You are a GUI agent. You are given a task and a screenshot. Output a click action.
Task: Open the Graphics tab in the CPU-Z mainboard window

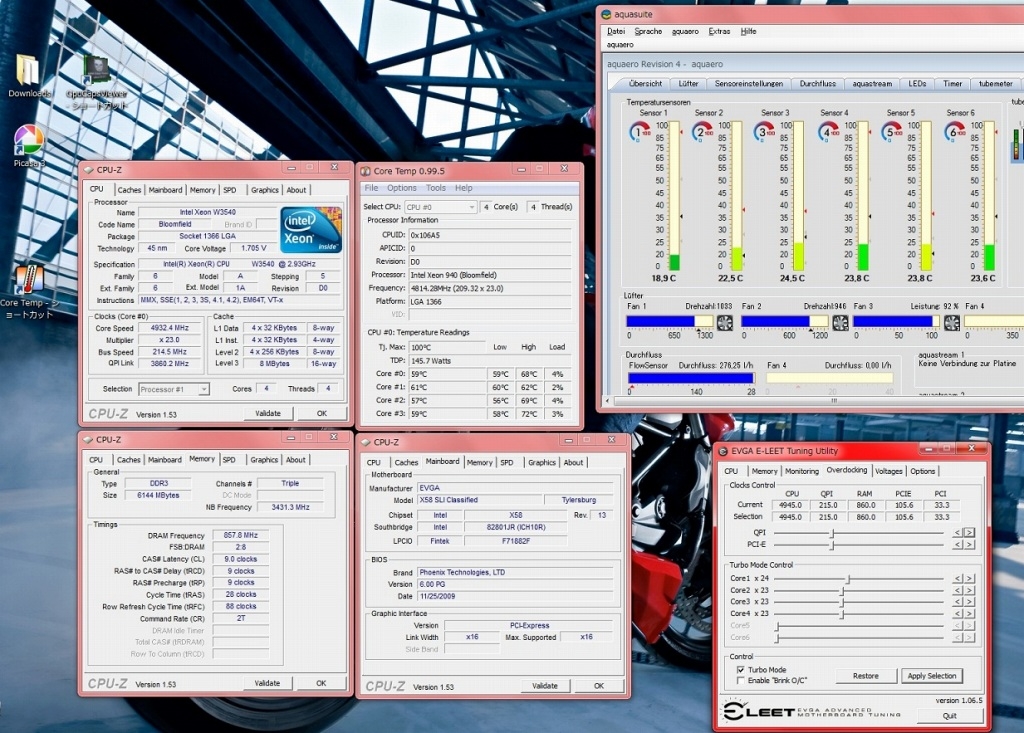click(x=541, y=463)
